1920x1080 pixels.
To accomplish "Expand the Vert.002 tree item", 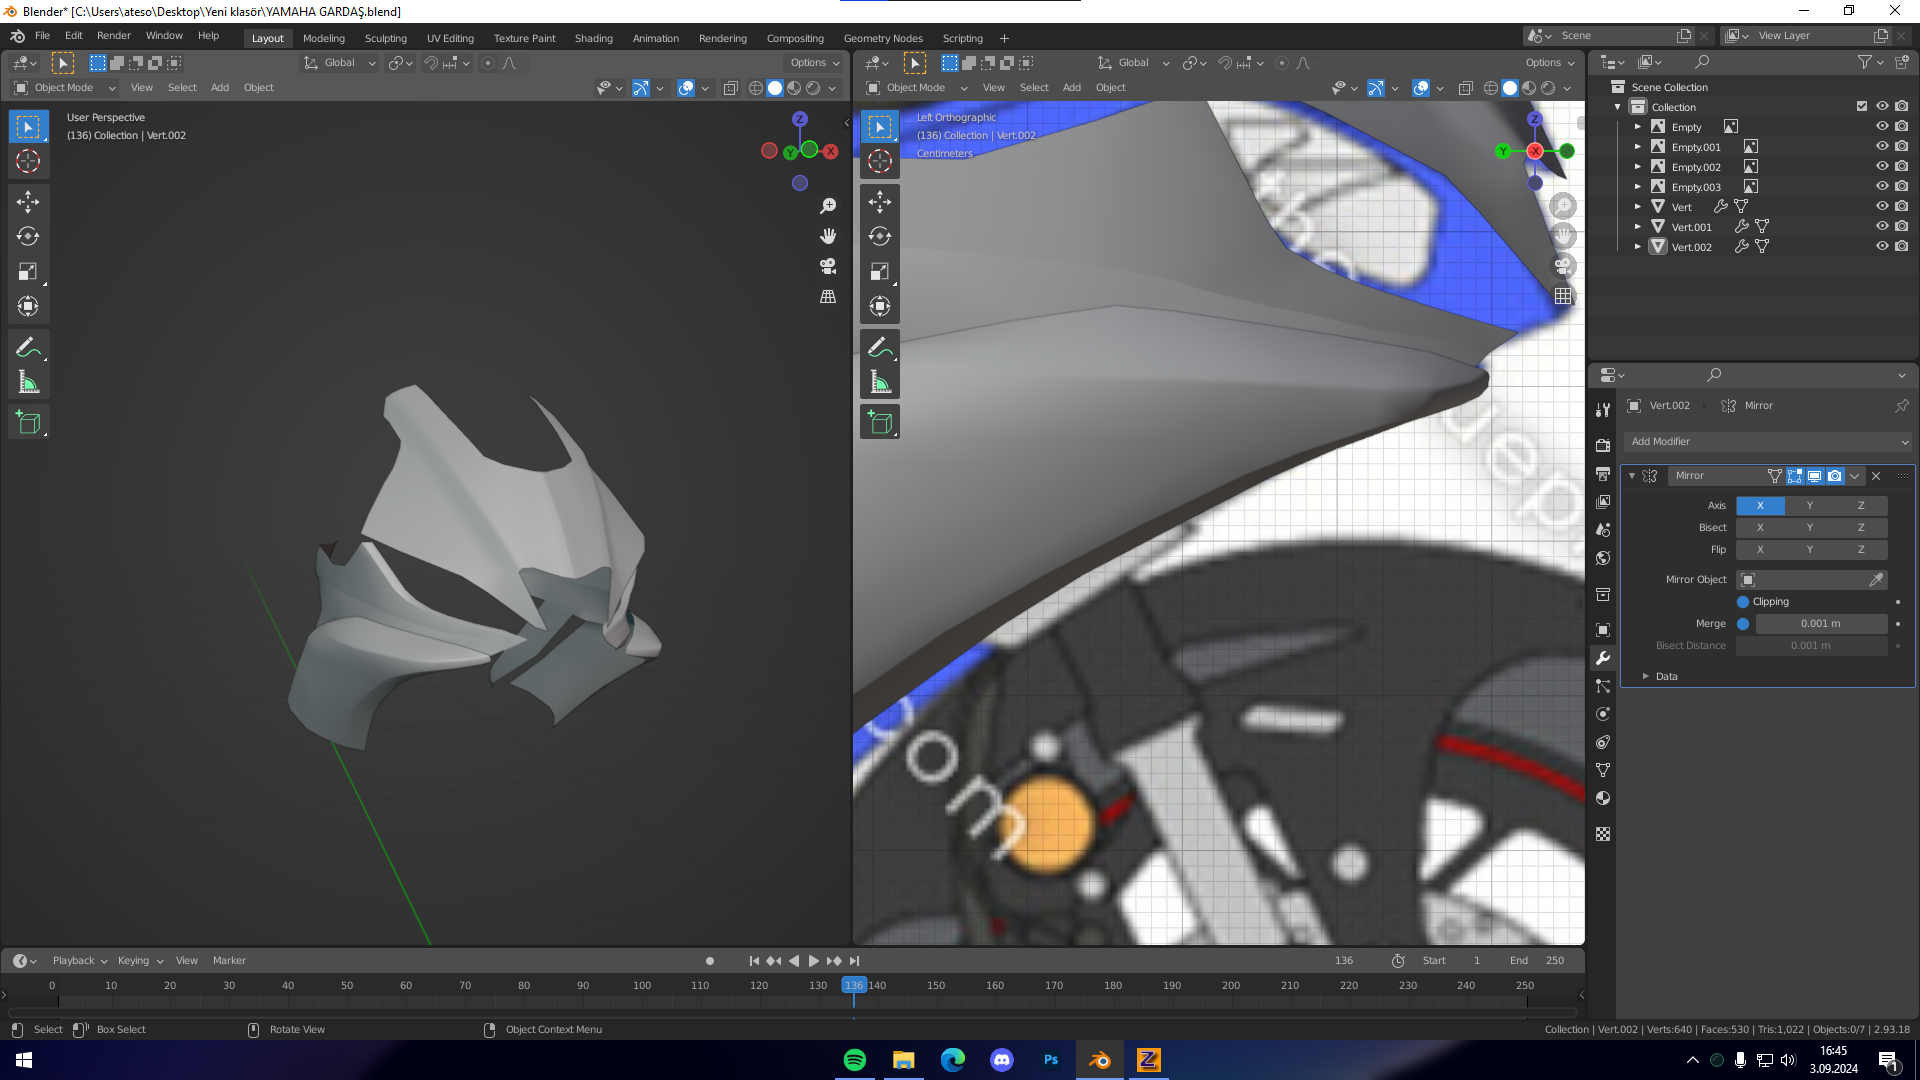I will point(1638,247).
